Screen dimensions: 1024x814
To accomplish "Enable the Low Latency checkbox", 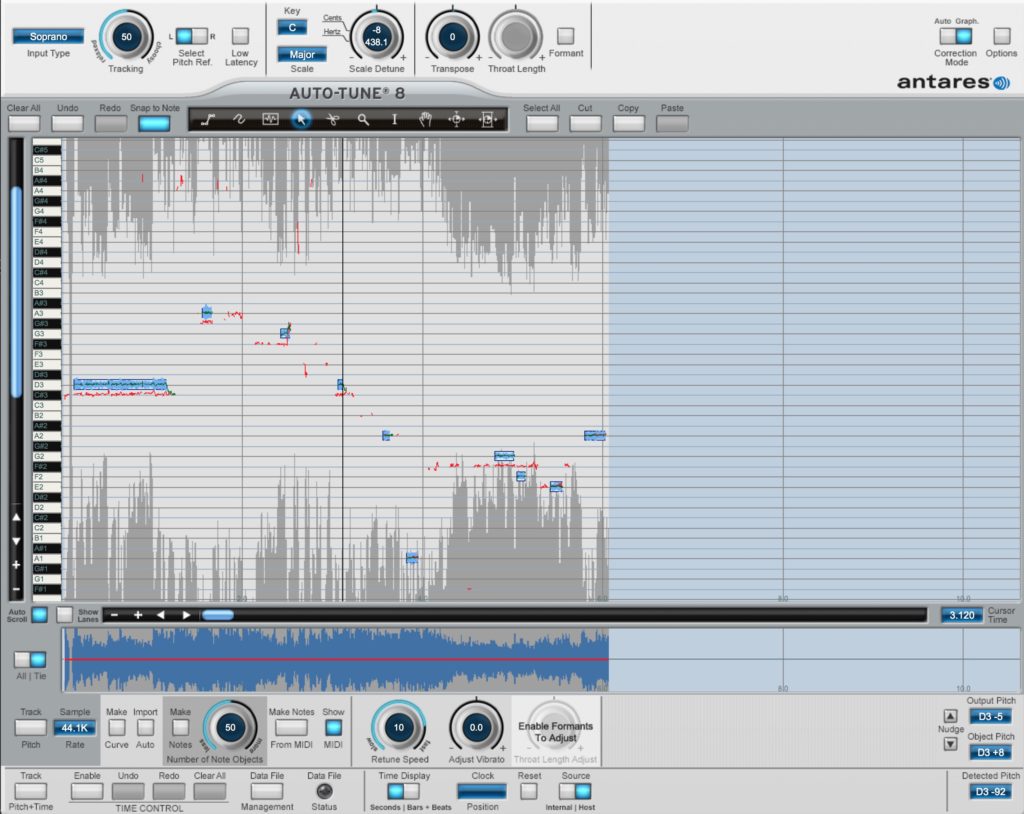I will (240, 36).
